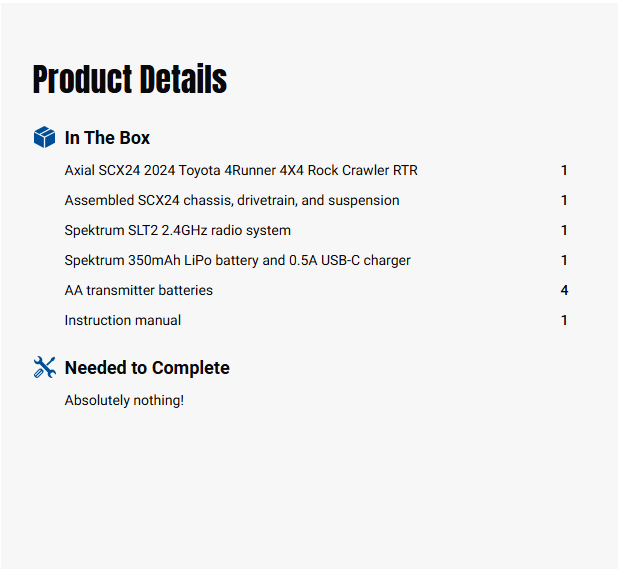This screenshot has height=569, width=618.
Task: Select the AA transmitter batteries line
Action: pyautogui.click(x=139, y=291)
